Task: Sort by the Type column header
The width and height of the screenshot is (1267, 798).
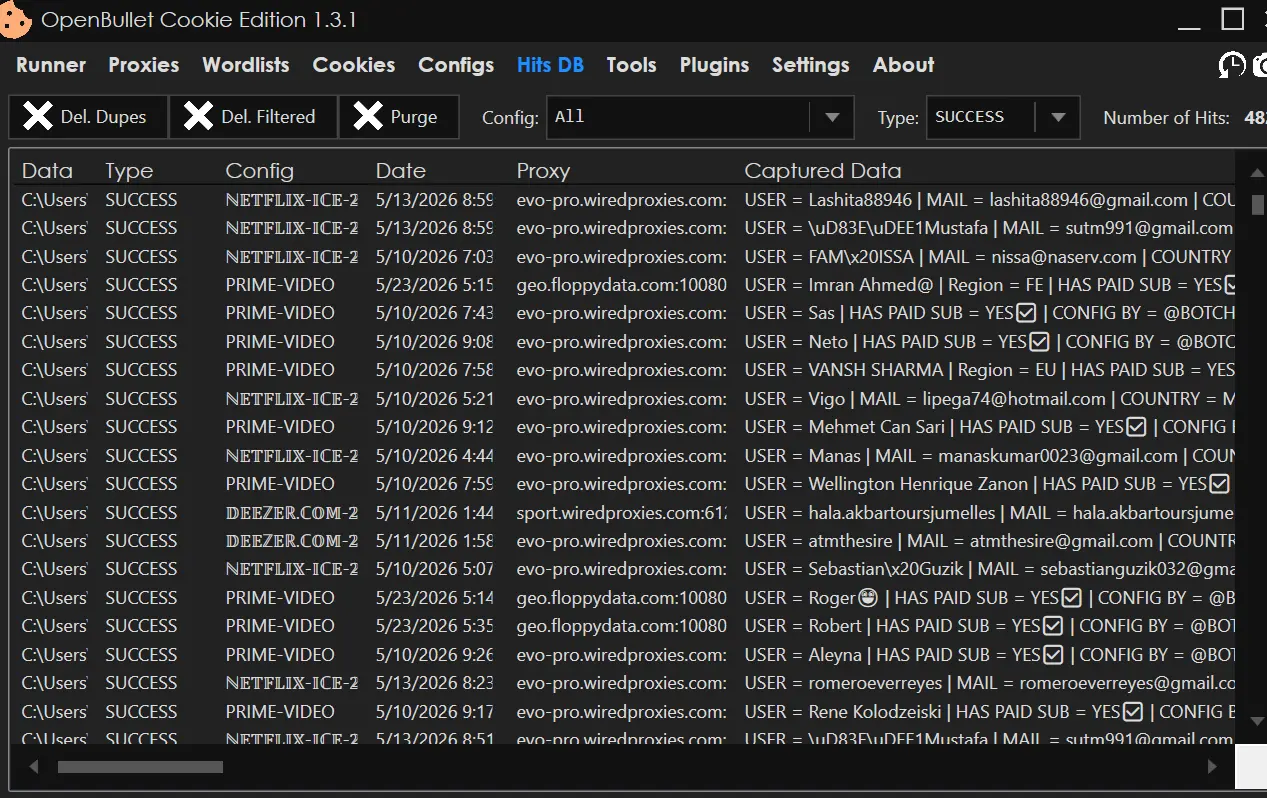Action: 129,171
